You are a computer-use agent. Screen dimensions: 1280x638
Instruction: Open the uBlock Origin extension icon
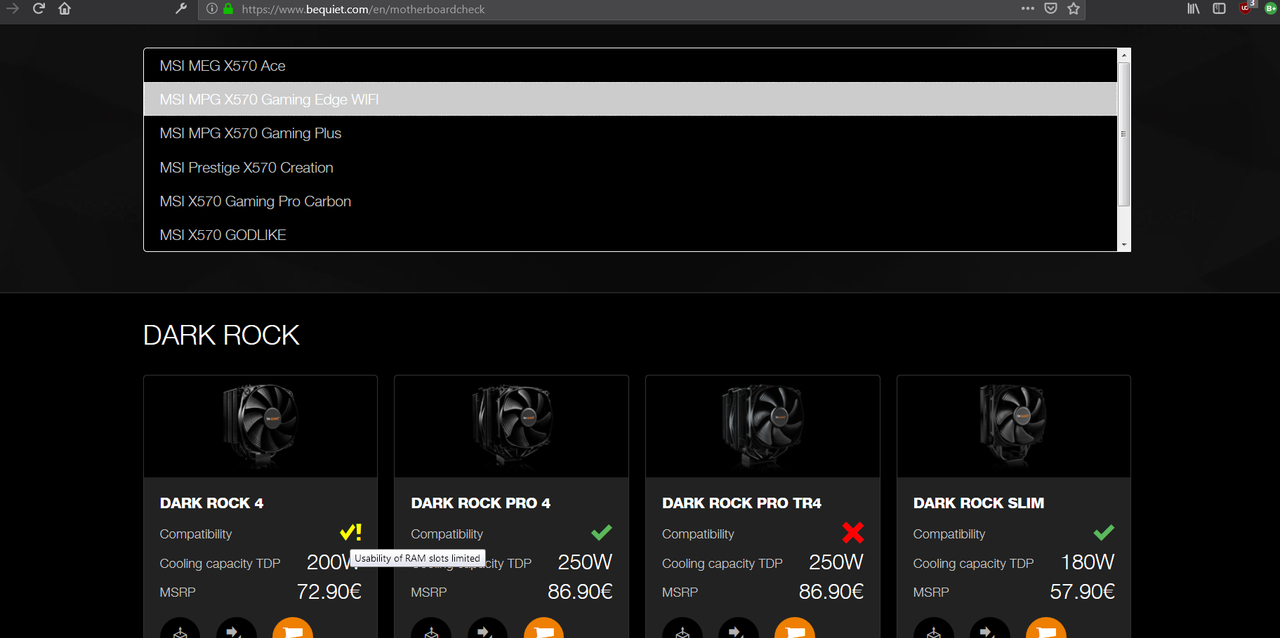point(1246,7)
